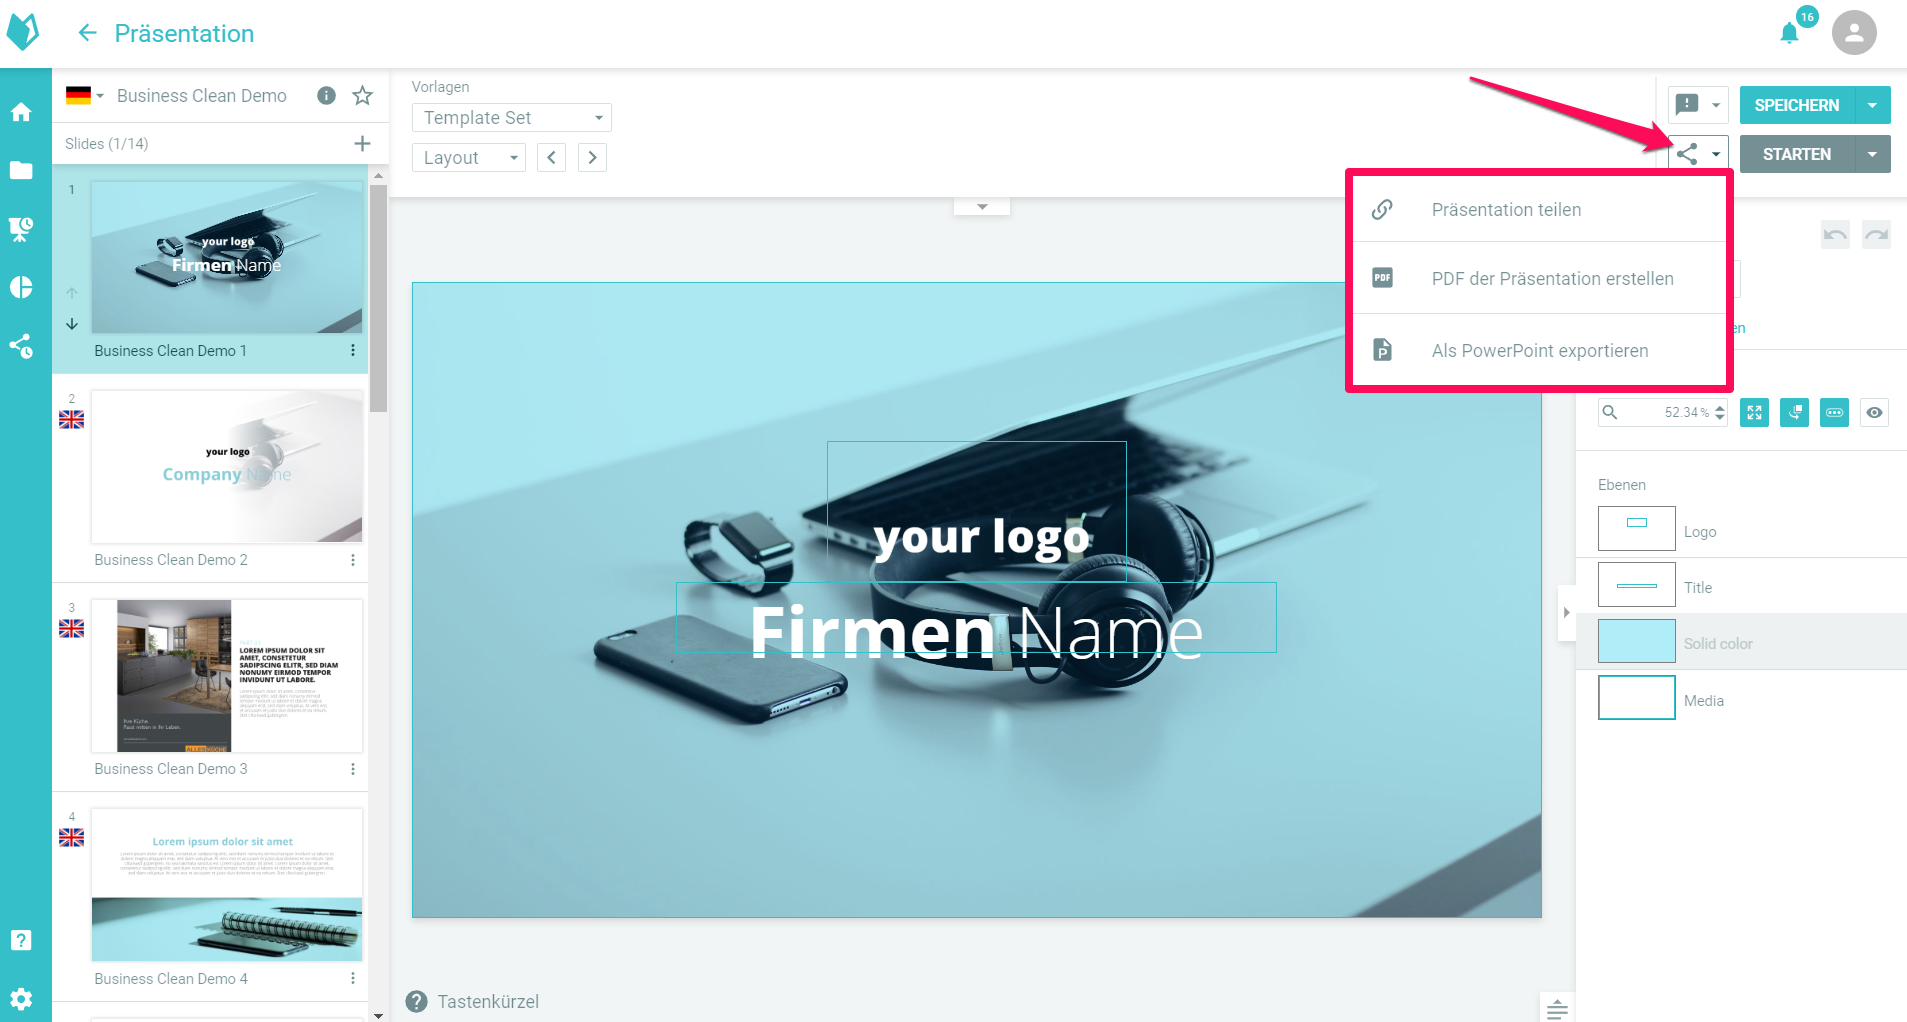1907x1022 pixels.
Task: Select the Solid color layer swatch
Action: click(1636, 642)
